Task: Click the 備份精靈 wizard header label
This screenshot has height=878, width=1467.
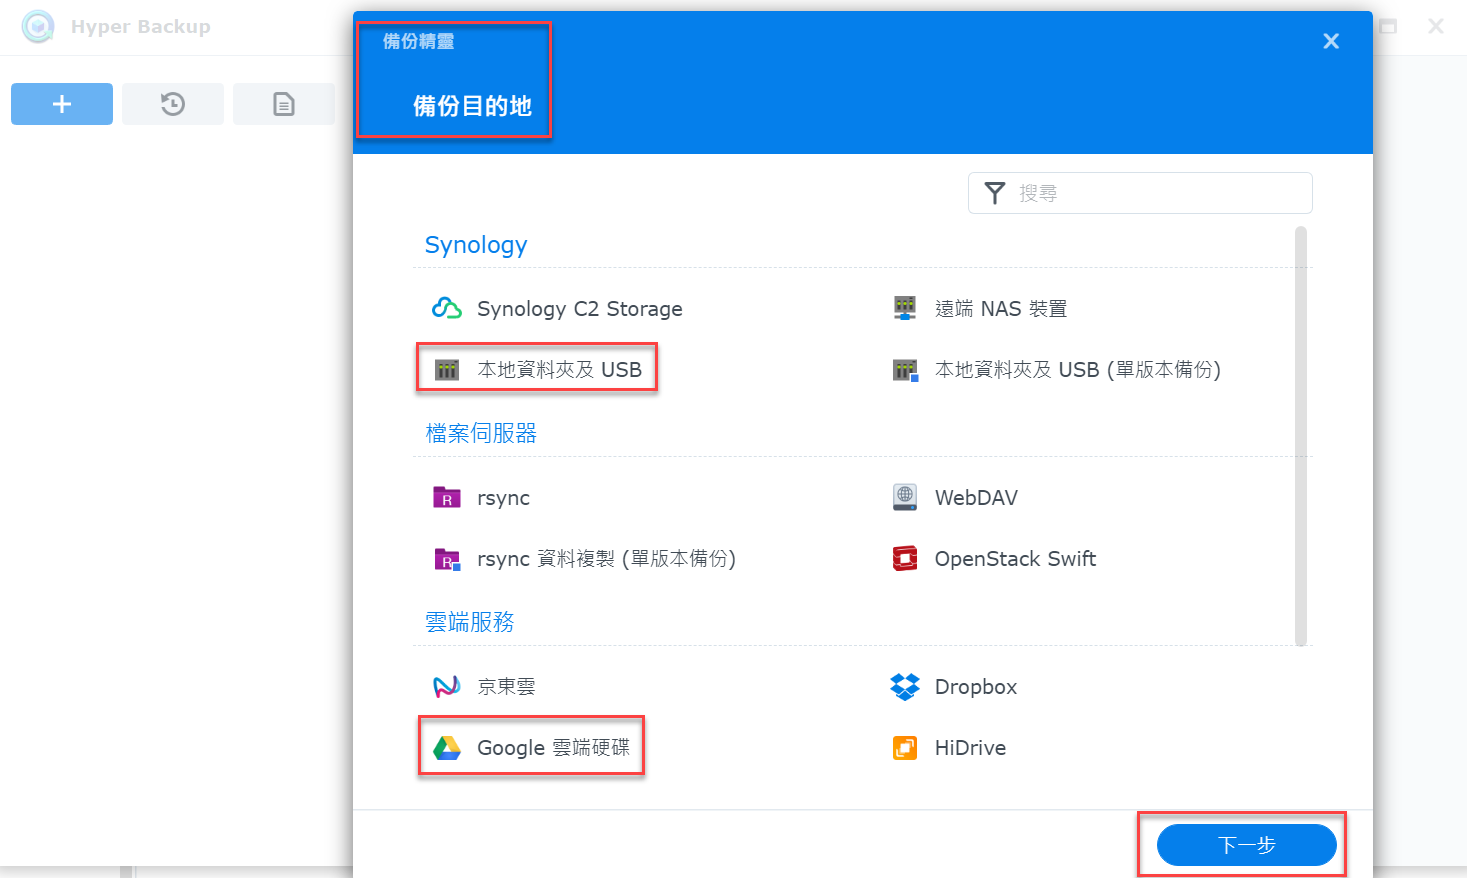Action: click(x=419, y=41)
